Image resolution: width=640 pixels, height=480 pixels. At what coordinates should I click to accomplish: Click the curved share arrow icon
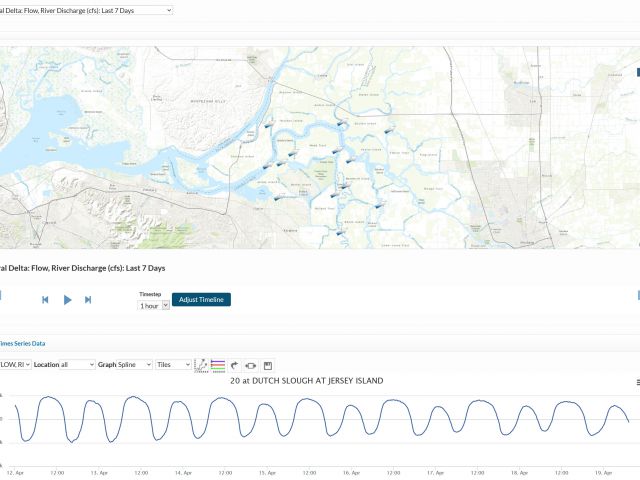(x=234, y=365)
